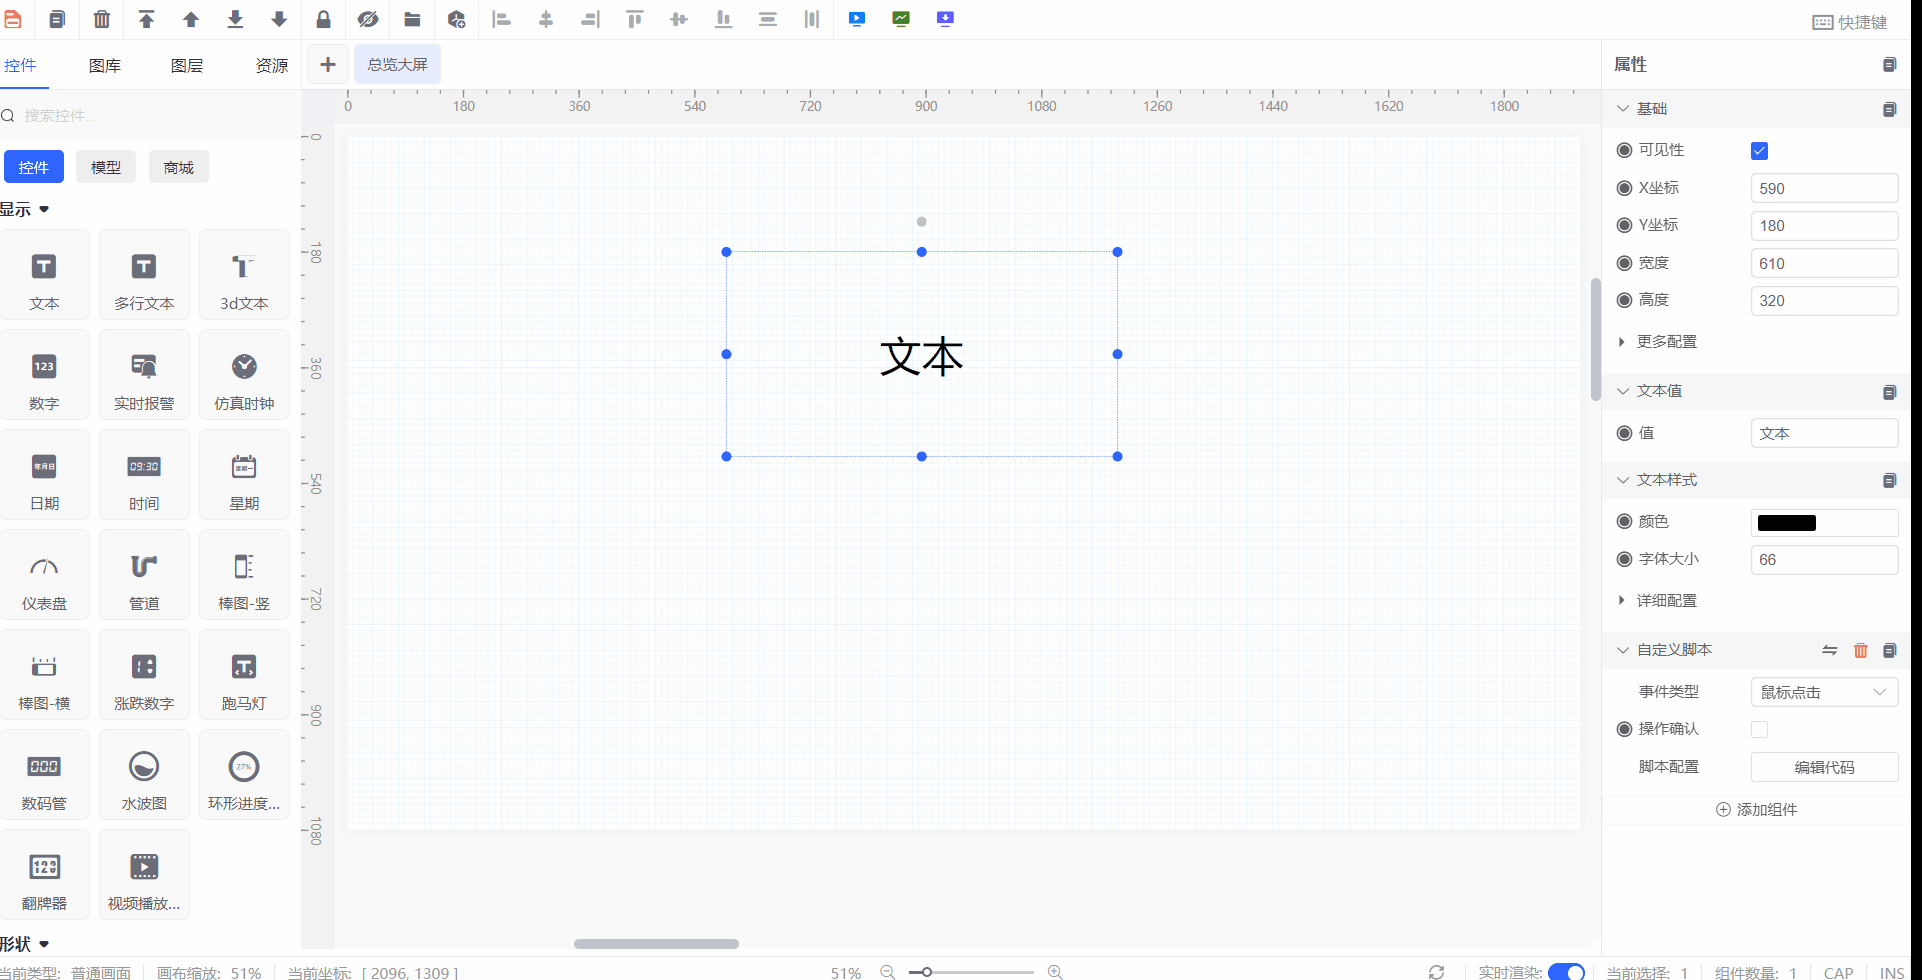The height and width of the screenshot is (980, 1922).
Task: Click the blue preview play screen icon
Action: pos(857,19)
